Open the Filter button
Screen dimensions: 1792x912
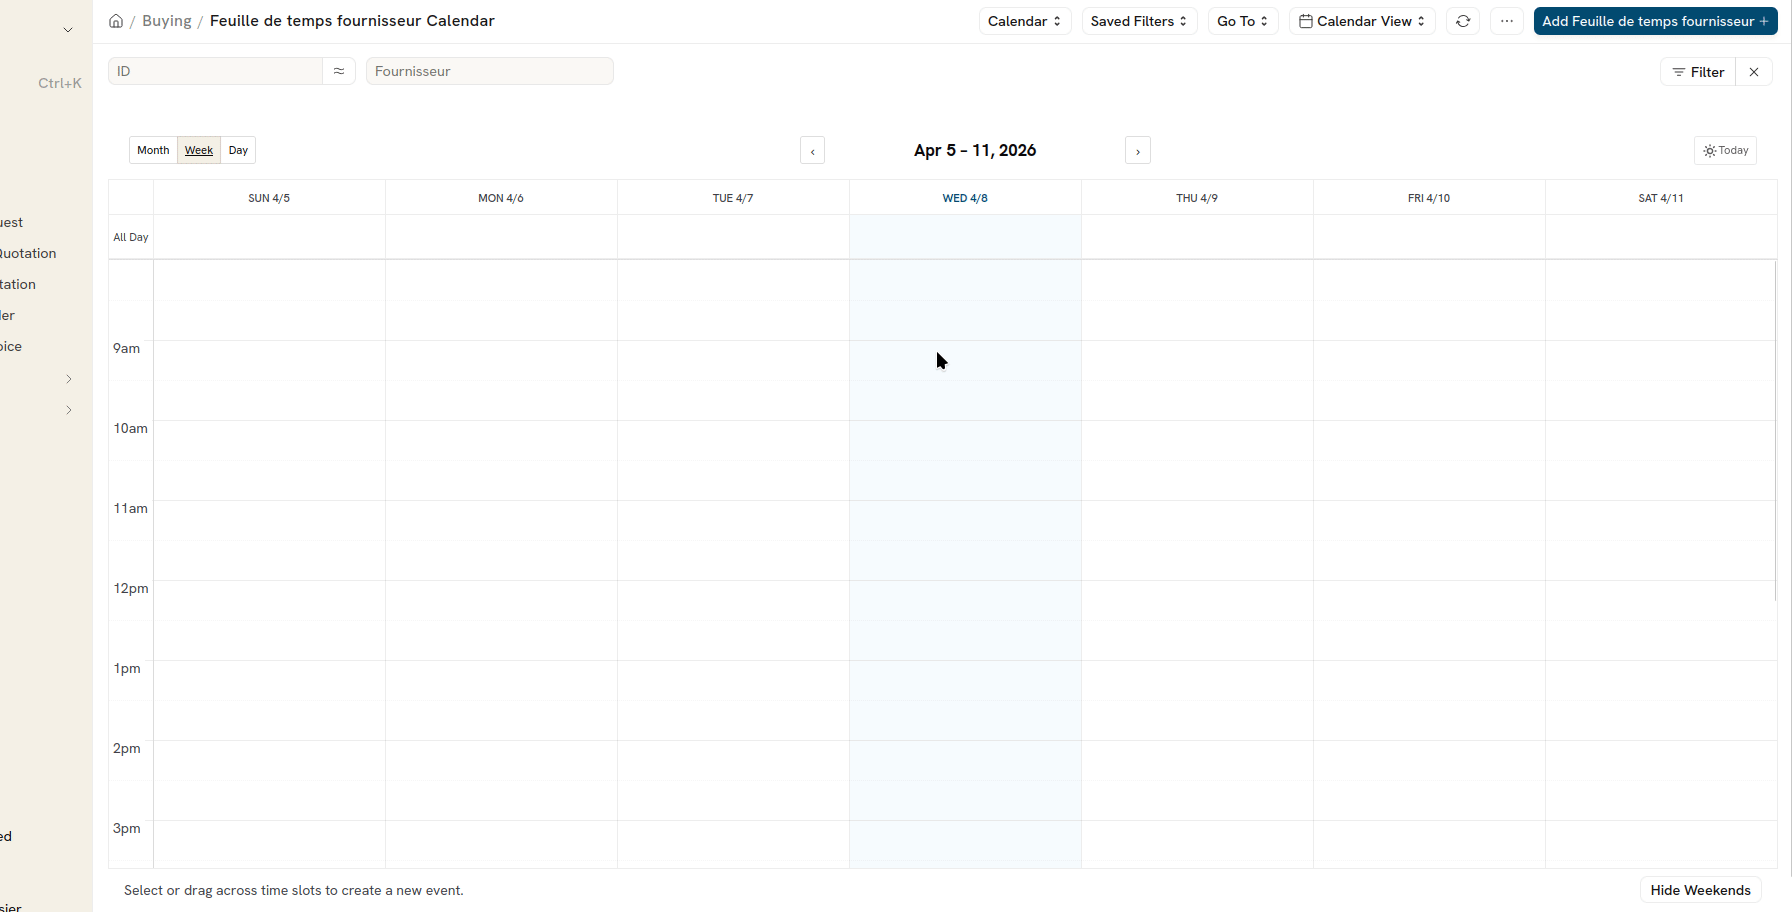[1698, 72]
